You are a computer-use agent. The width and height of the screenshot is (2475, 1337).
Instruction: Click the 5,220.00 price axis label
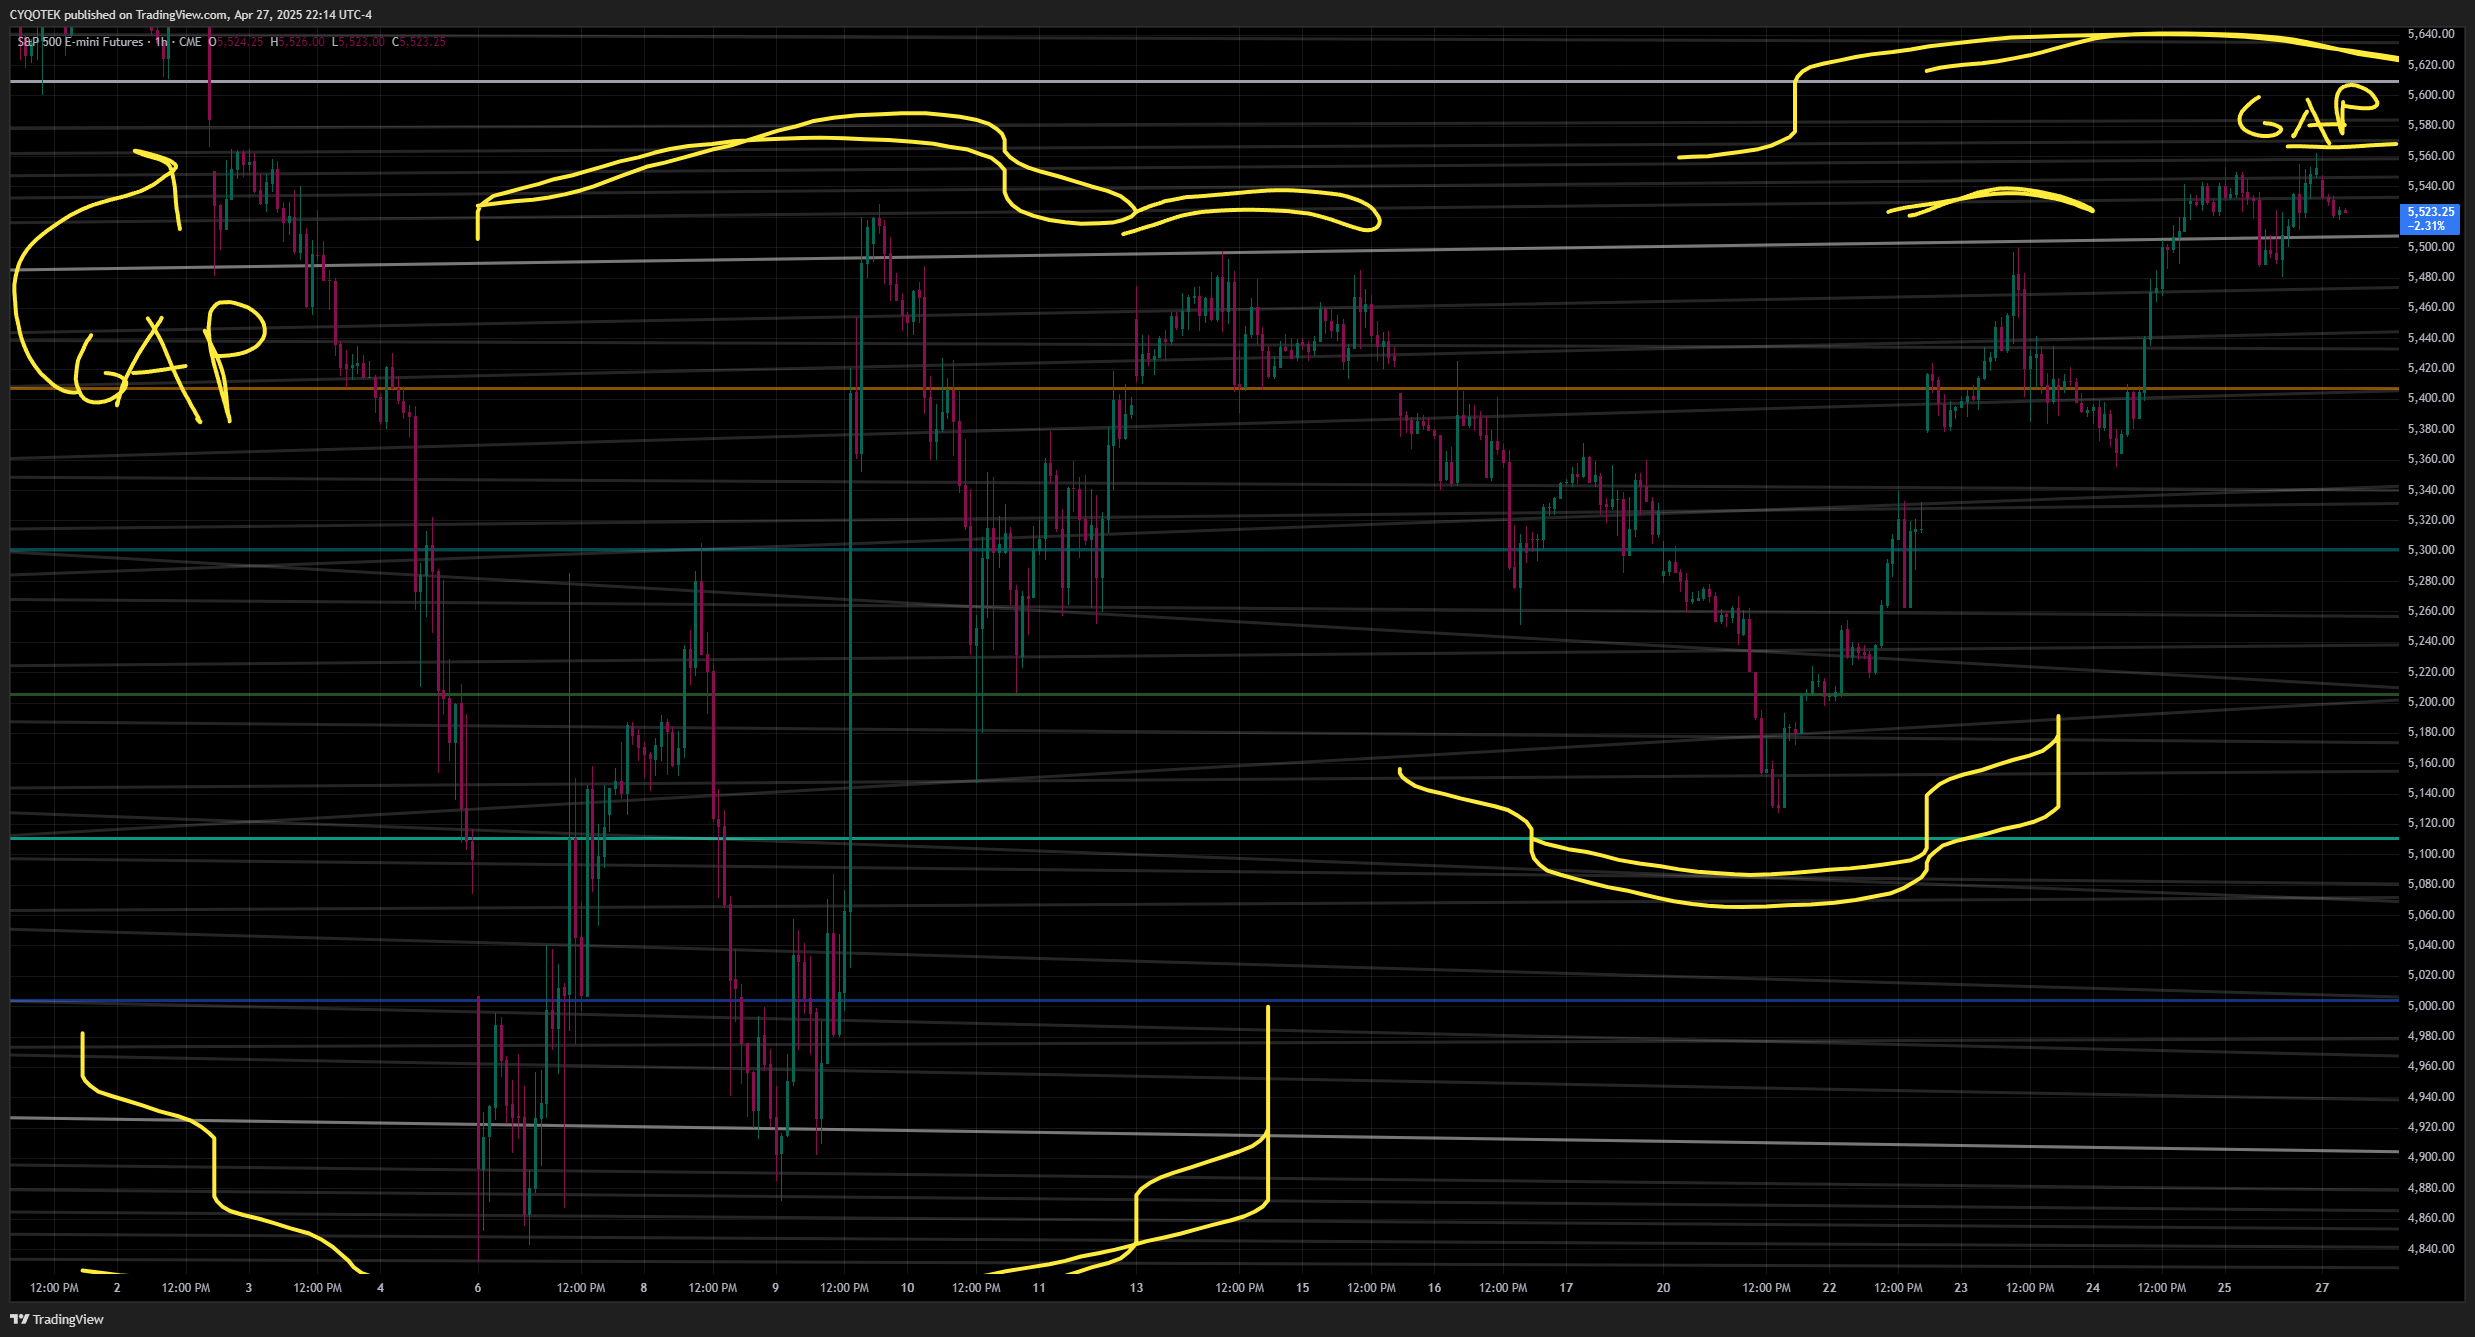[x=2431, y=672]
